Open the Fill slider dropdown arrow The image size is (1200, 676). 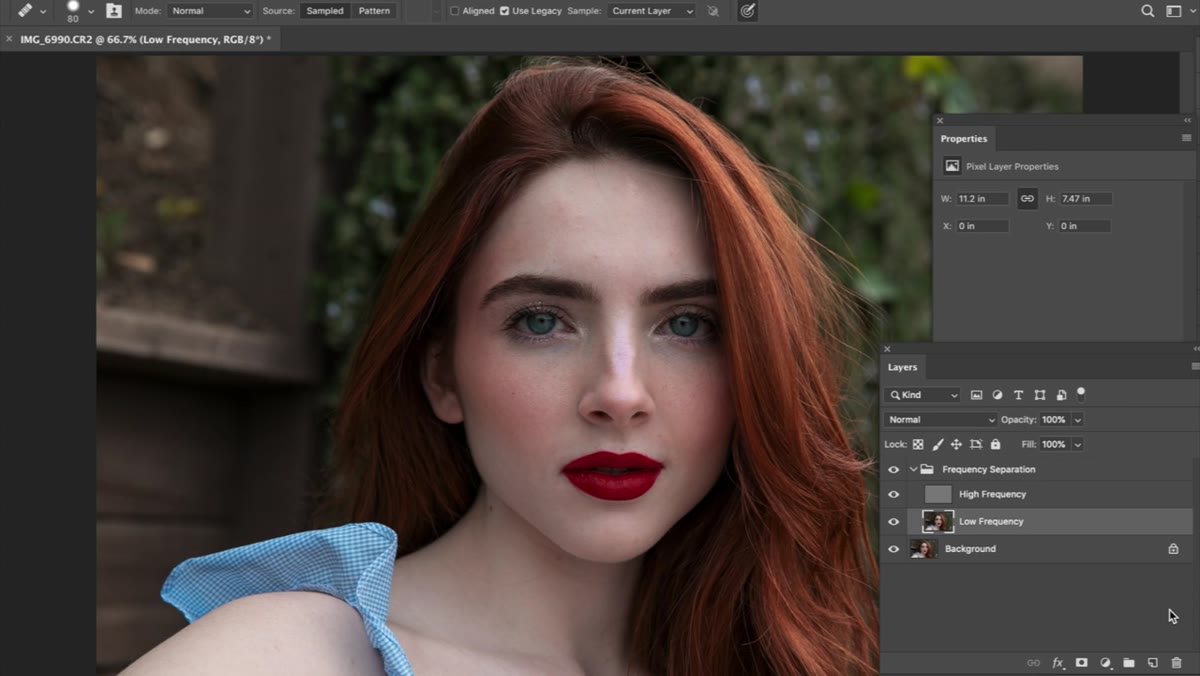click(1078, 444)
